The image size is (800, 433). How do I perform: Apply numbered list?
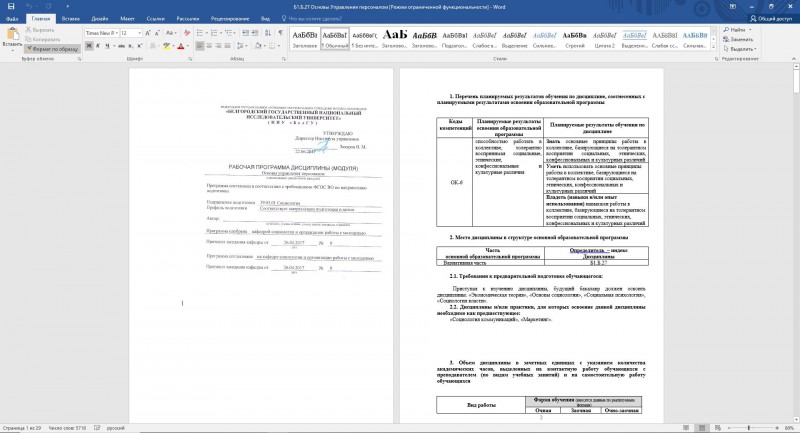pyautogui.click(x=214, y=33)
